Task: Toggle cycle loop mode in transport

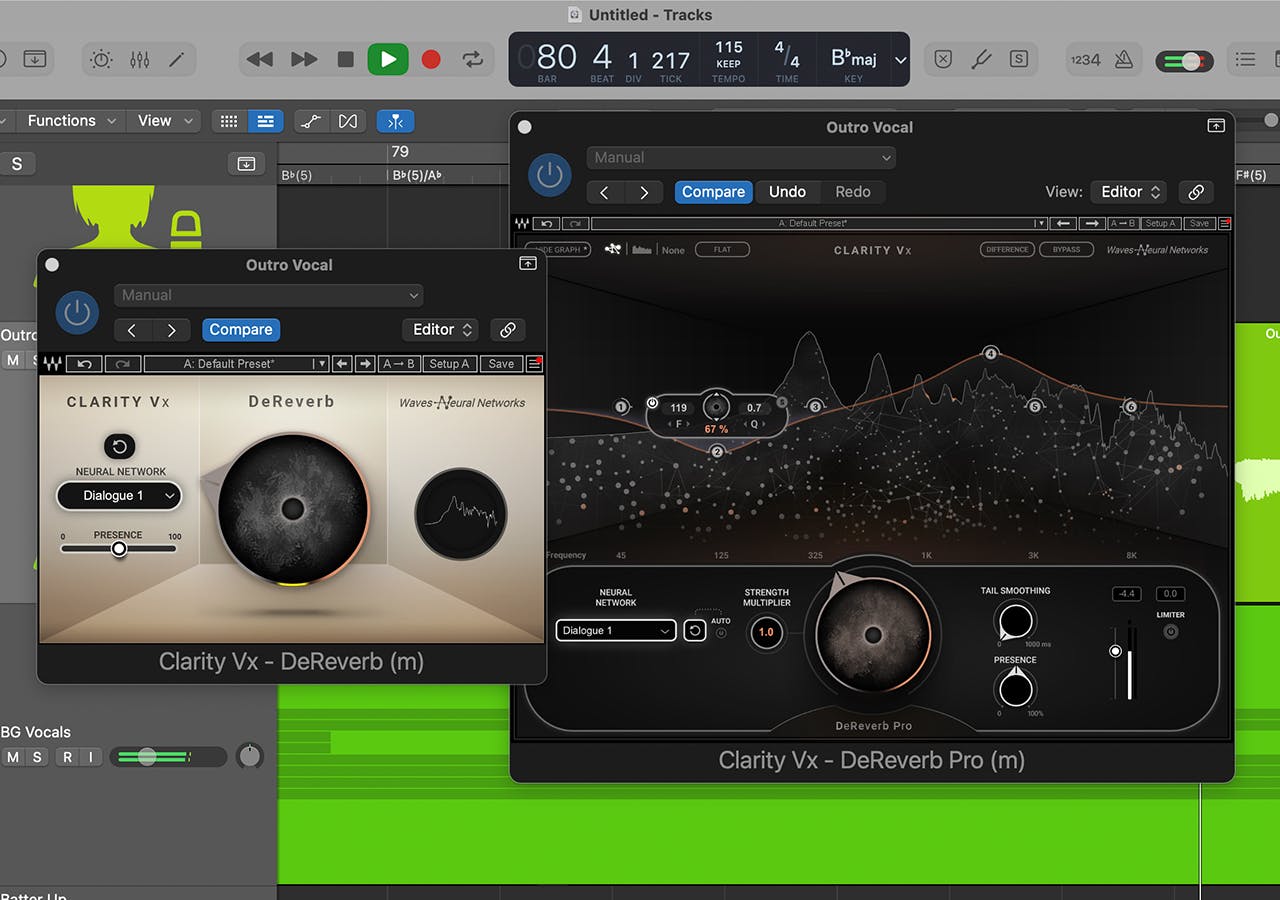Action: 473,59
